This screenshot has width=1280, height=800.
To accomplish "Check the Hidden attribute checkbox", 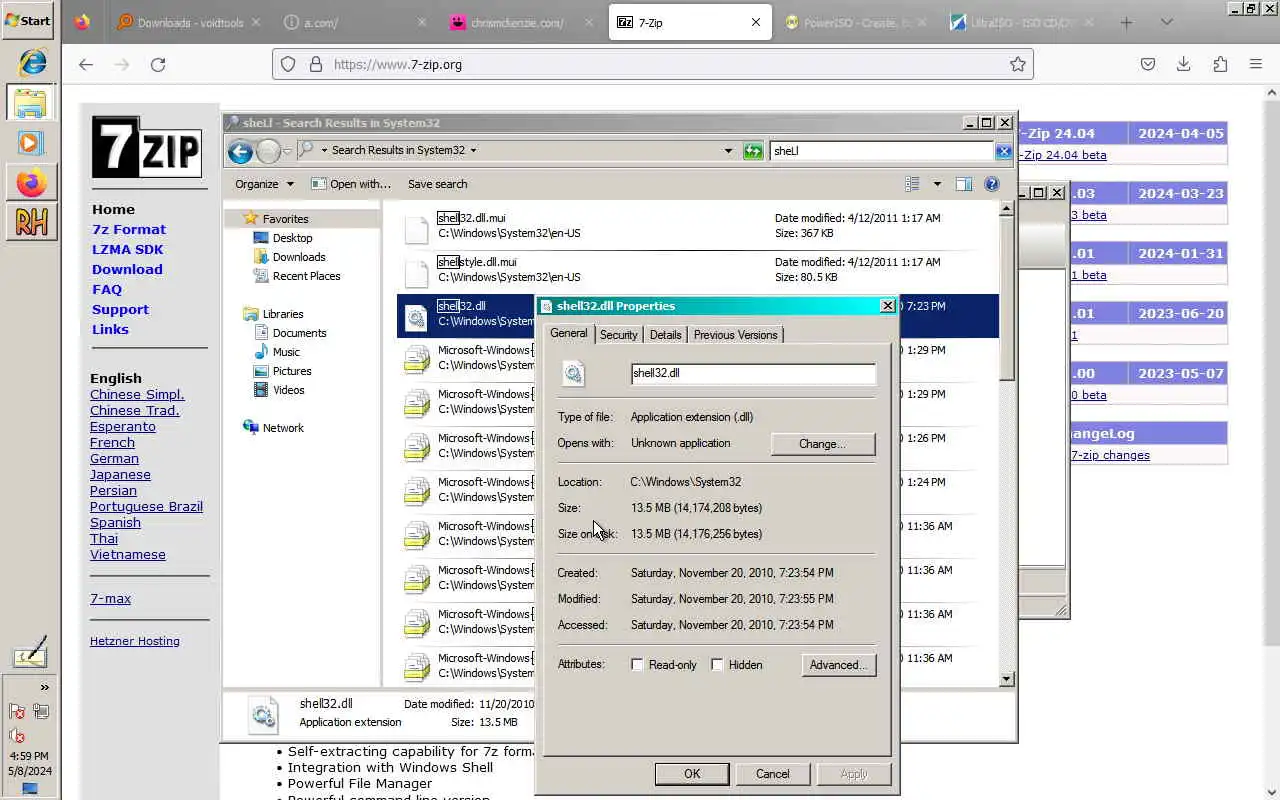I will point(717,665).
